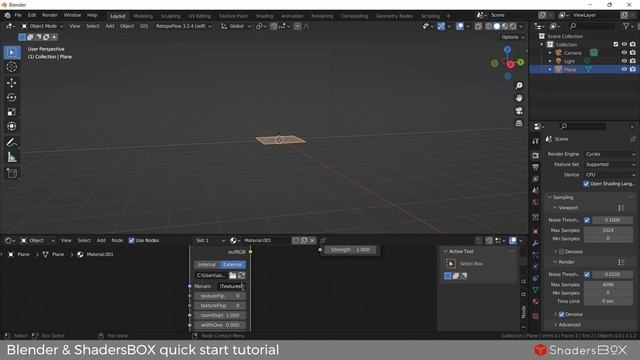This screenshot has width=640, height=360.
Task: Open the GIS menu in viewport header
Action: [x=144, y=26]
